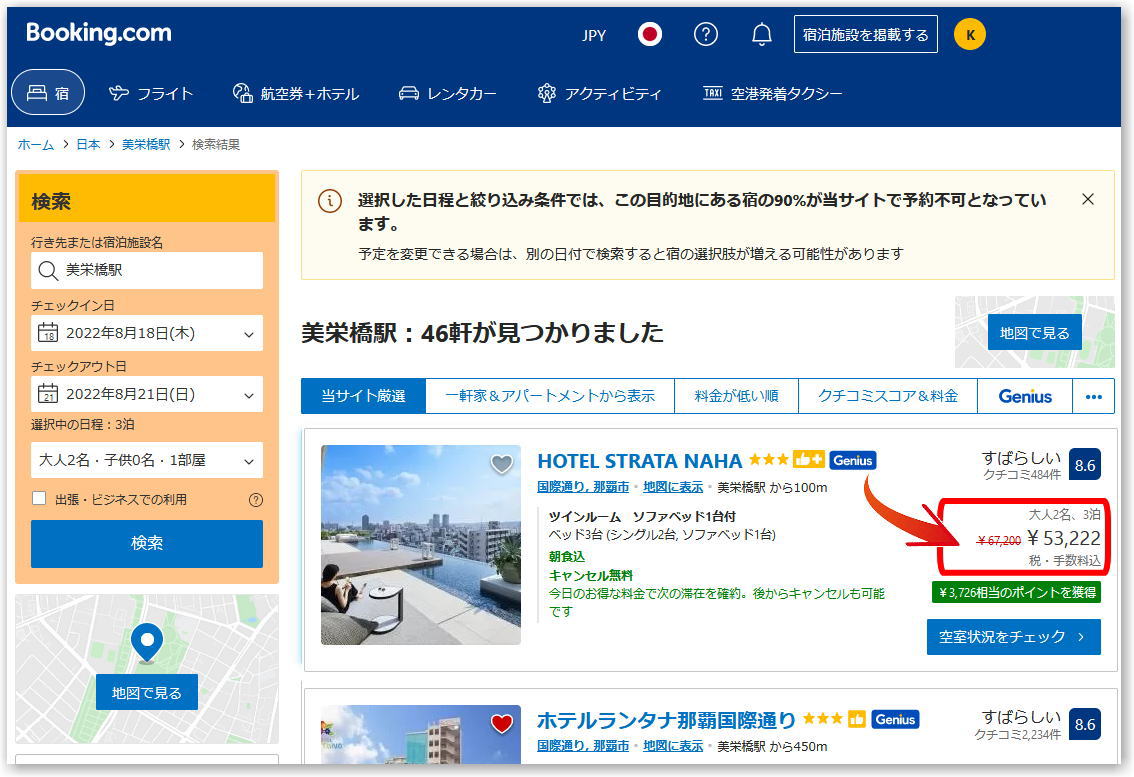Screen dimensions: 1134x777
Task: Click the check-out calendar icon
Action: 48,394
